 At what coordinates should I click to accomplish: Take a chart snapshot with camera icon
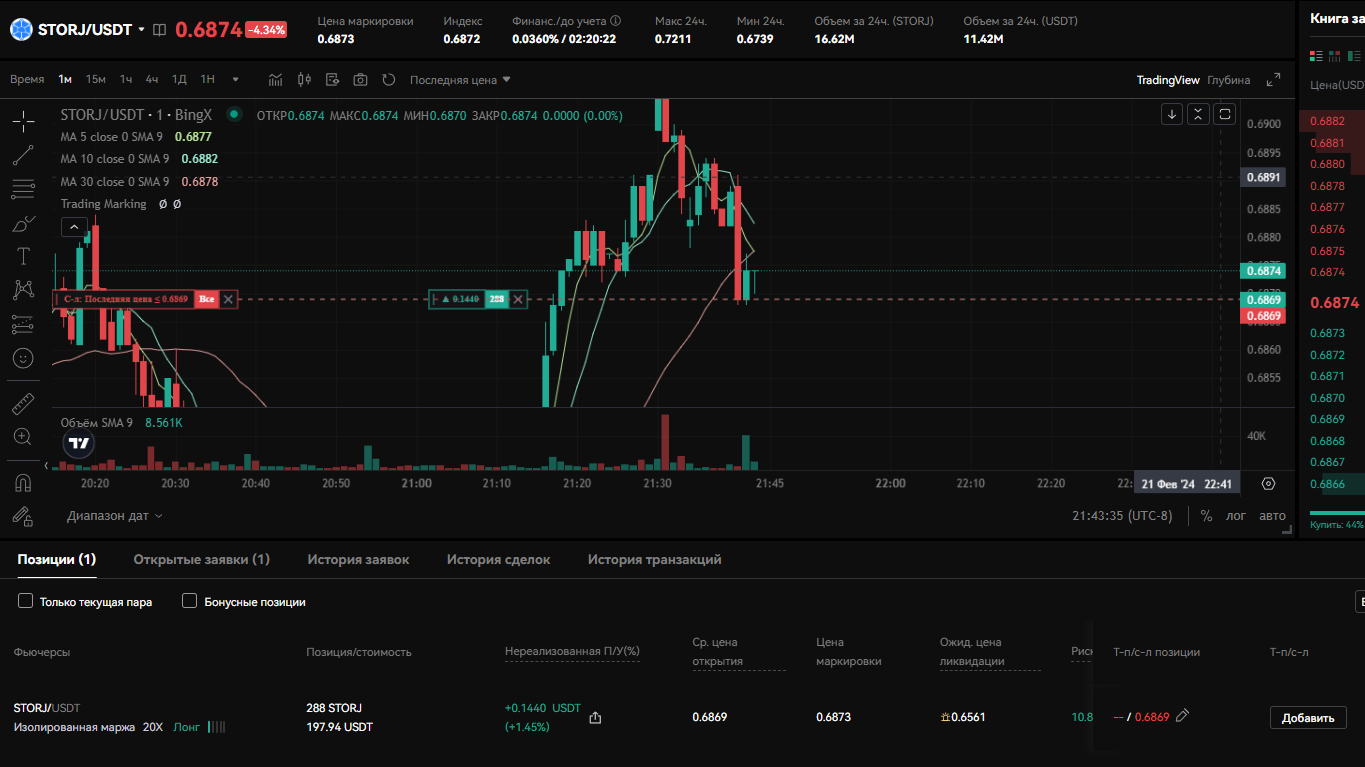point(360,79)
